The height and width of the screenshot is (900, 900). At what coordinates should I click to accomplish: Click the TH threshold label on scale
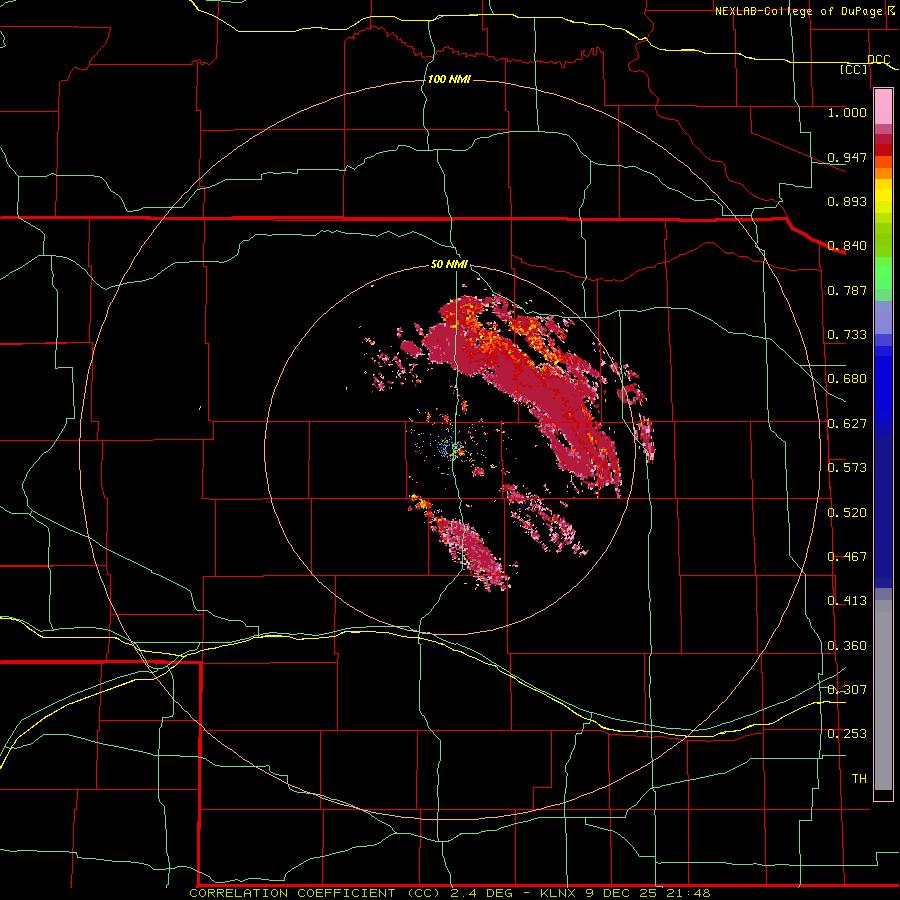859,779
